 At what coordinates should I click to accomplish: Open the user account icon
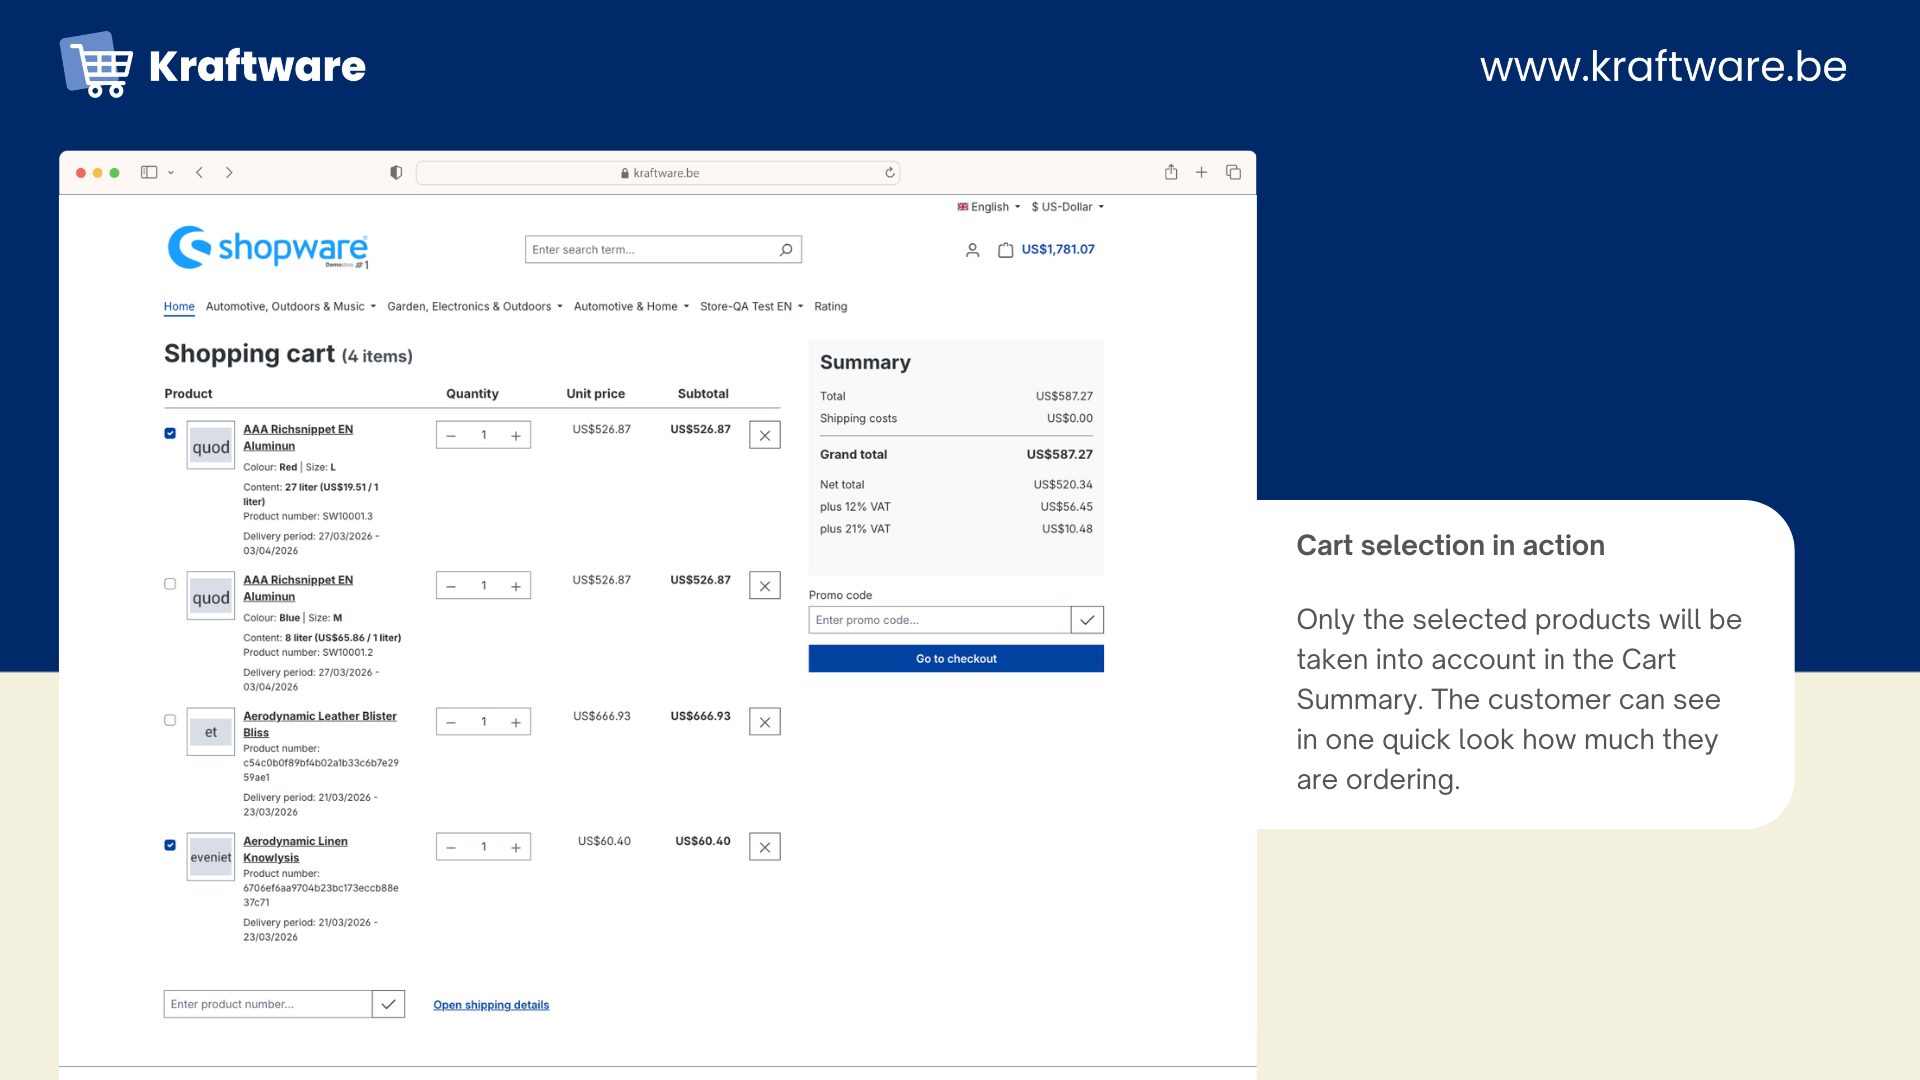click(972, 250)
